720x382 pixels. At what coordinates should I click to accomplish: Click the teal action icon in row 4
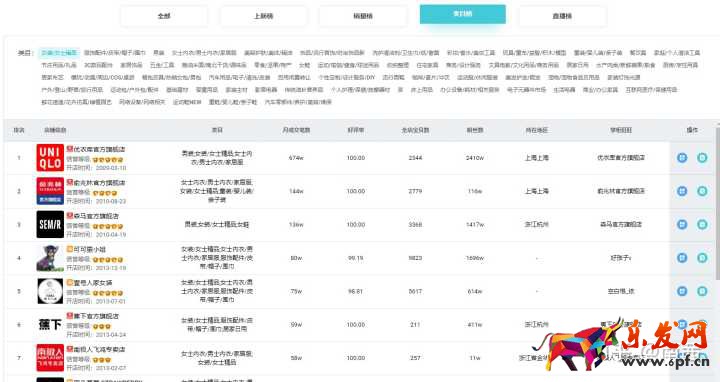702,258
